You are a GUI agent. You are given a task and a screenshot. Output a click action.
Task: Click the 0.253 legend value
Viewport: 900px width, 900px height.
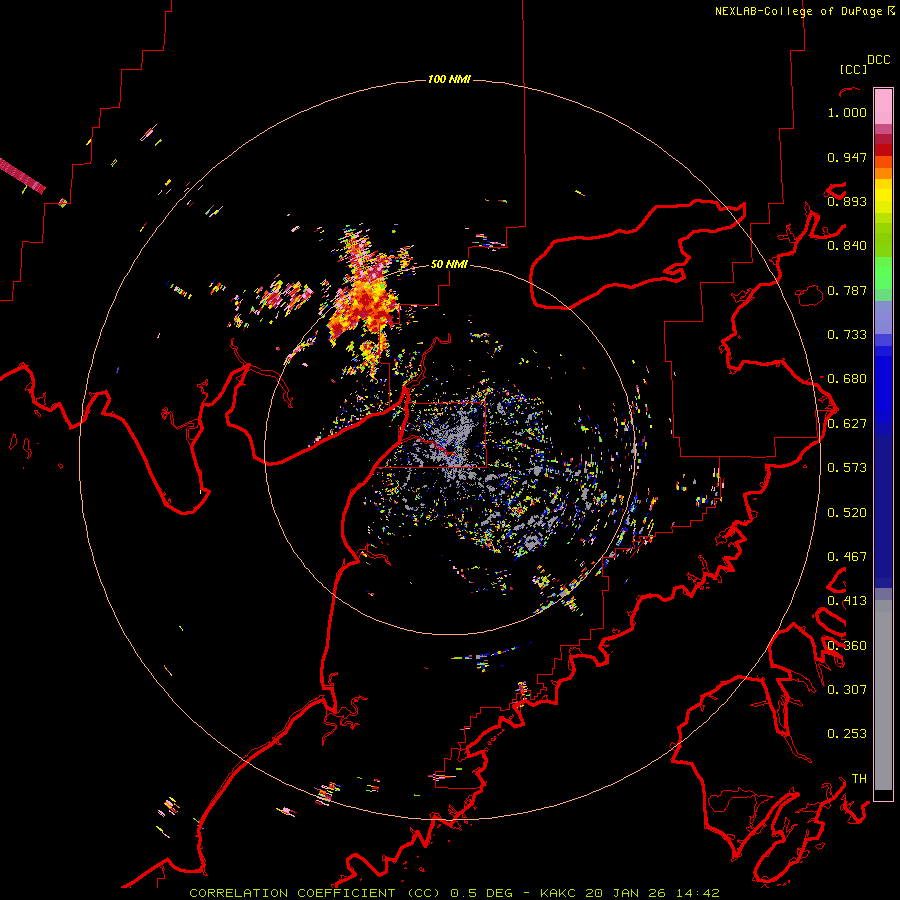847,734
